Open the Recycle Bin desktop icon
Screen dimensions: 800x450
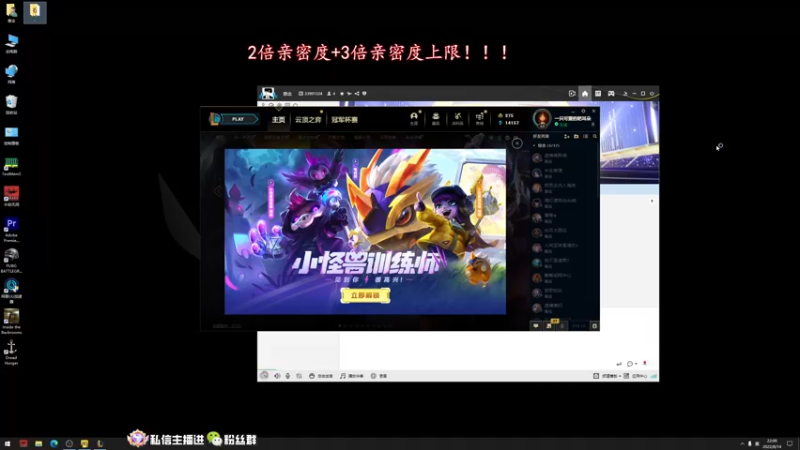tap(11, 105)
